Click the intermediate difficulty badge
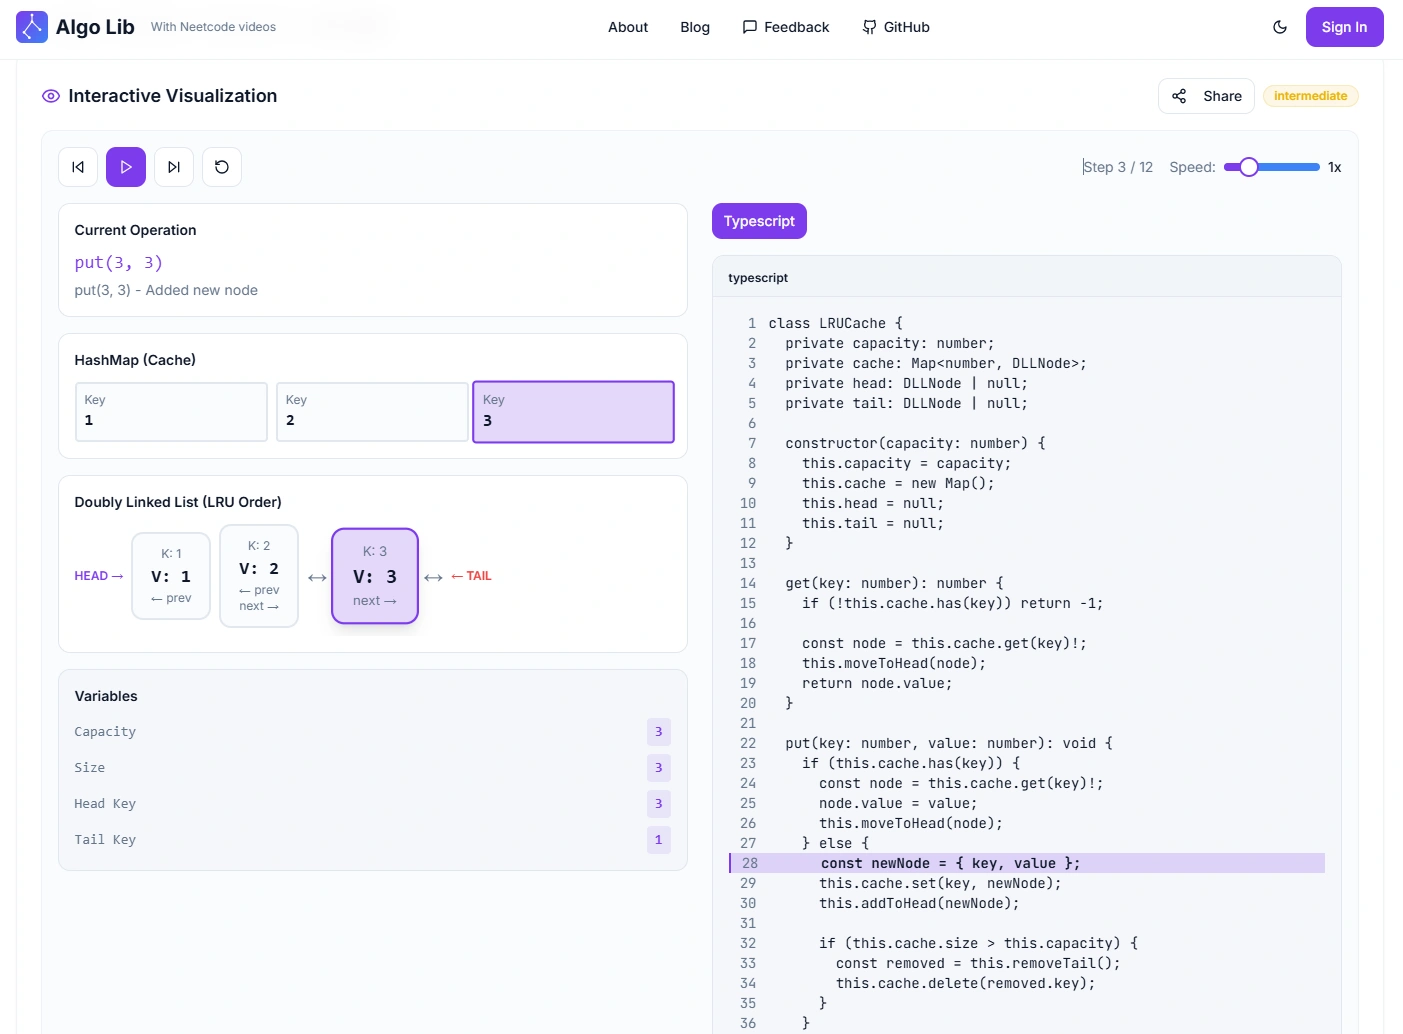 coord(1310,96)
